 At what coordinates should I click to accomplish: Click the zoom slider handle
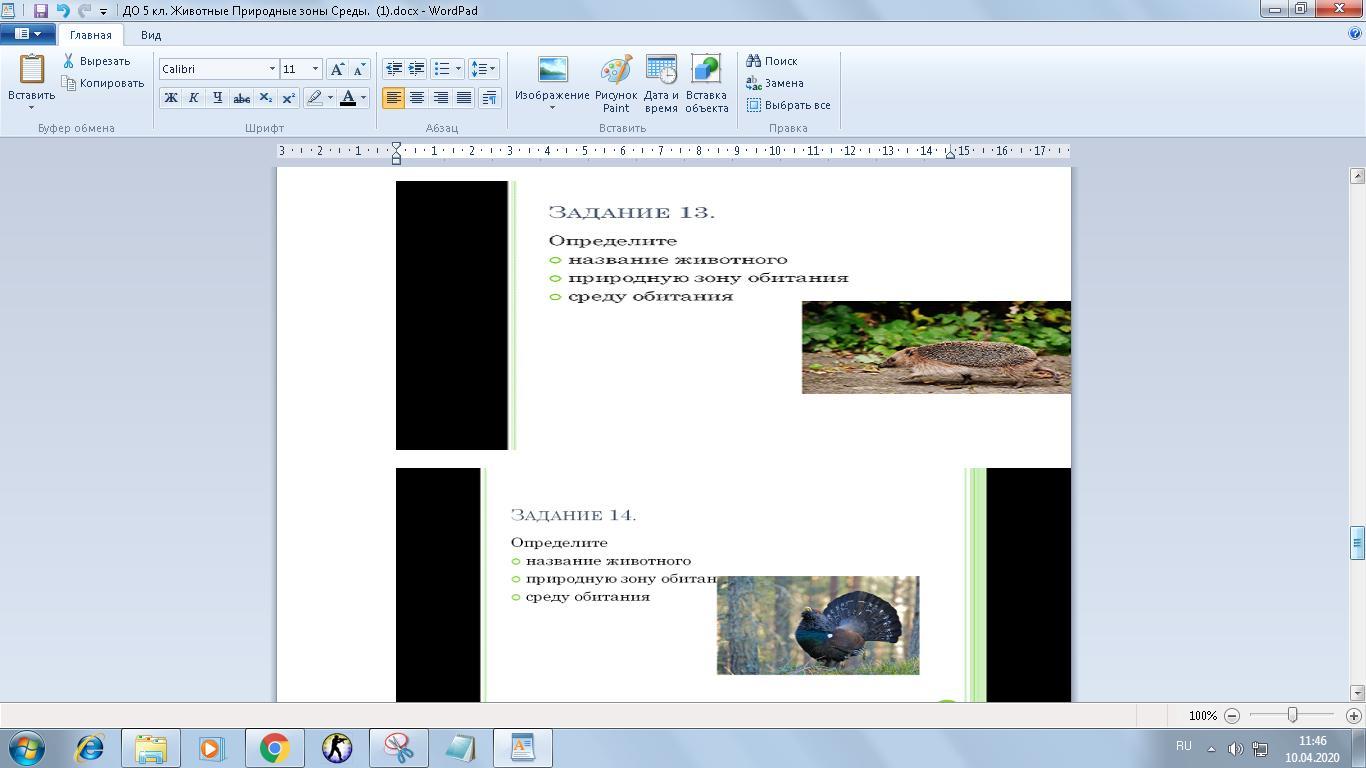1292,715
